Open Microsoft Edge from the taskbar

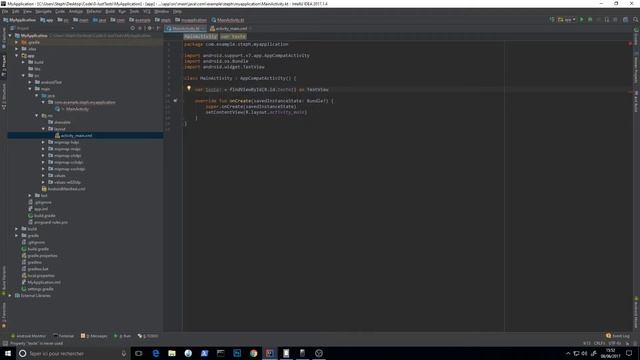pyautogui.click(x=156, y=353)
